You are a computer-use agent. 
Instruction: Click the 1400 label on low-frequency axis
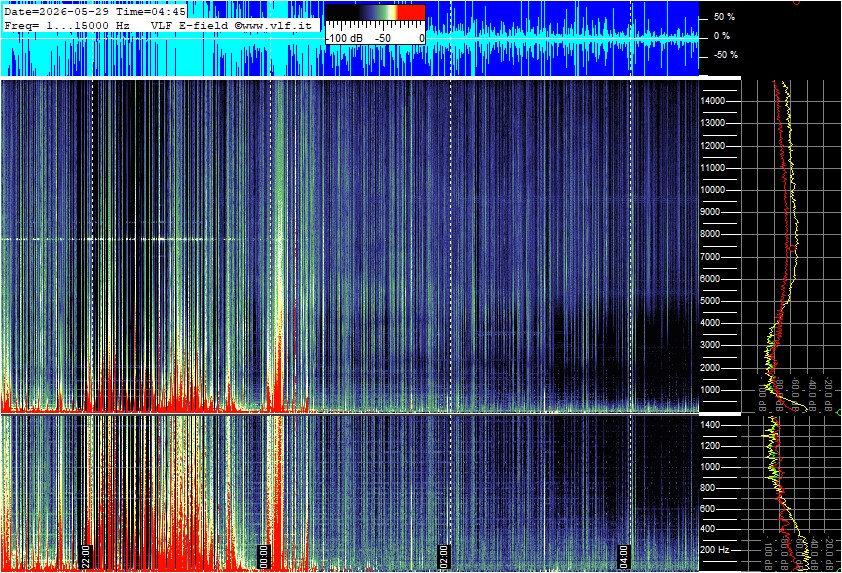pyautogui.click(x=709, y=425)
